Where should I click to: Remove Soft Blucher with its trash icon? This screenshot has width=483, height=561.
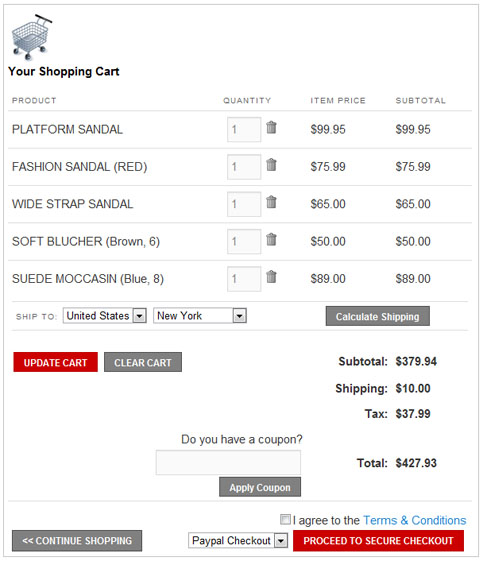point(271,239)
